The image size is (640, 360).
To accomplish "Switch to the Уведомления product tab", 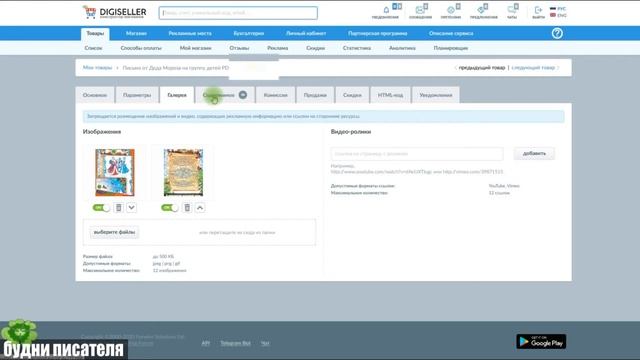I will (436, 95).
